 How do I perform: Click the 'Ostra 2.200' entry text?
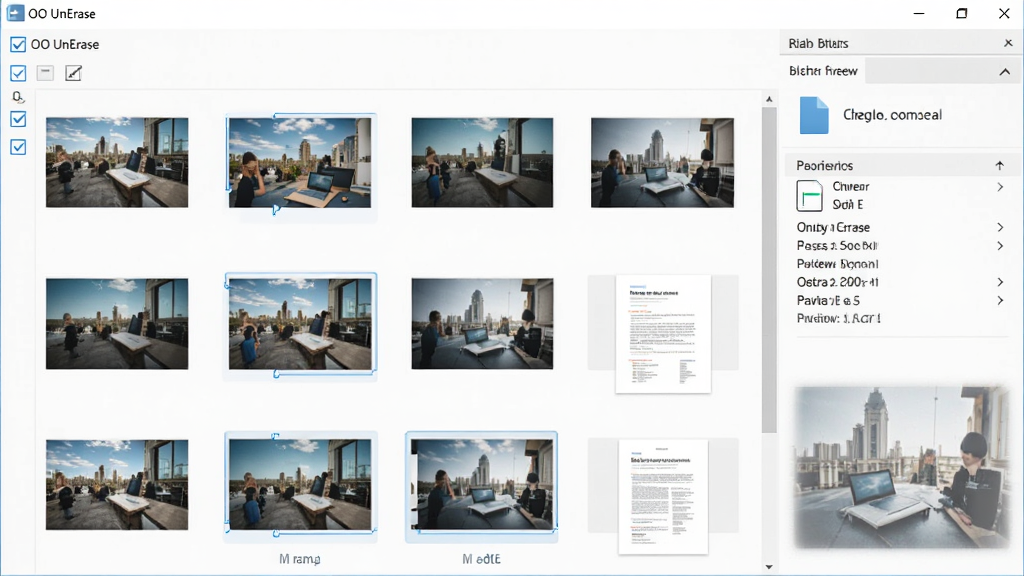(x=837, y=282)
